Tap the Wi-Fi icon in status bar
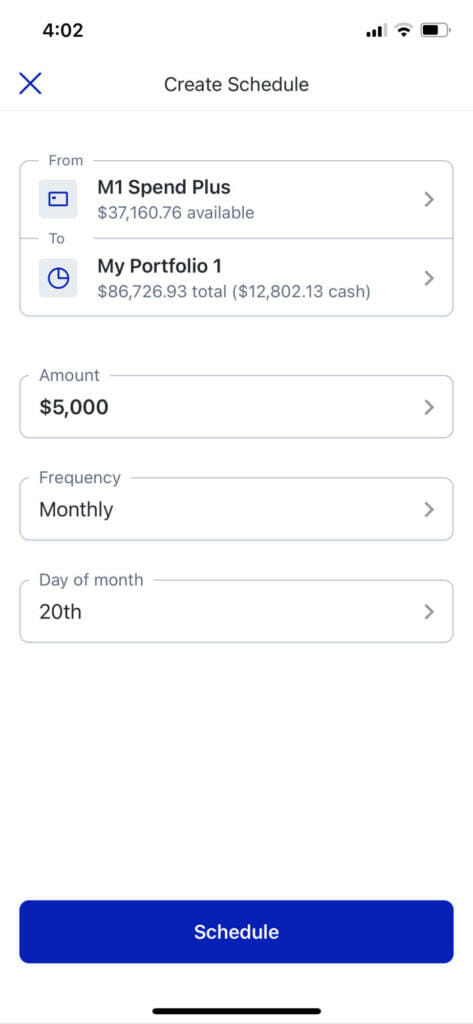 tap(405, 30)
